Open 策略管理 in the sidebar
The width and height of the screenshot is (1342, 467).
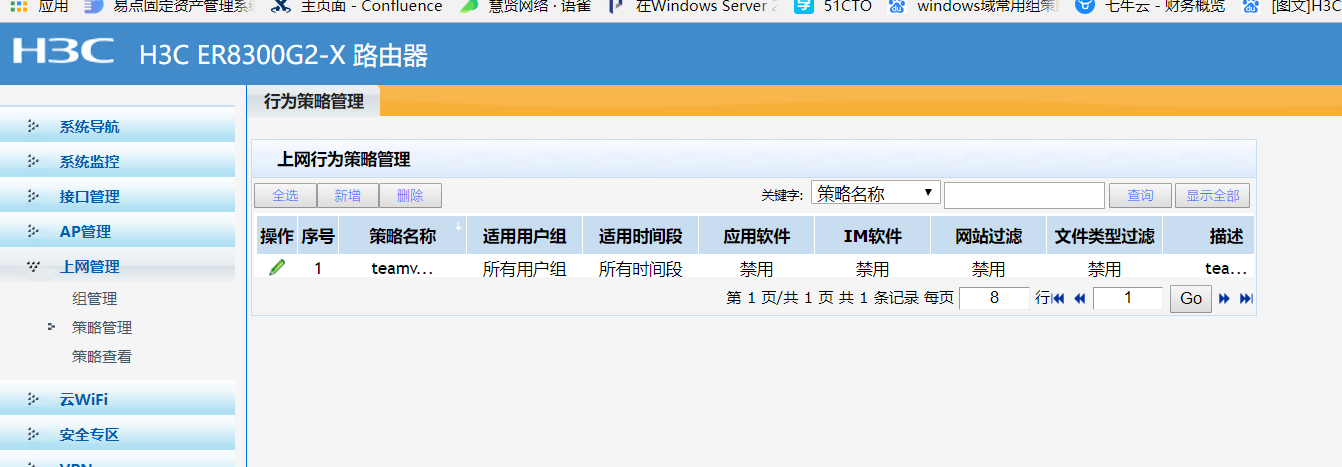102,327
